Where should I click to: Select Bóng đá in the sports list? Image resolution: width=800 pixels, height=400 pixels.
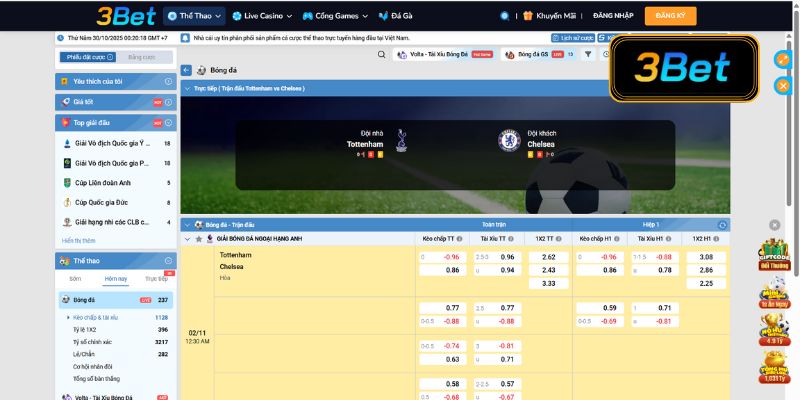(x=116, y=300)
